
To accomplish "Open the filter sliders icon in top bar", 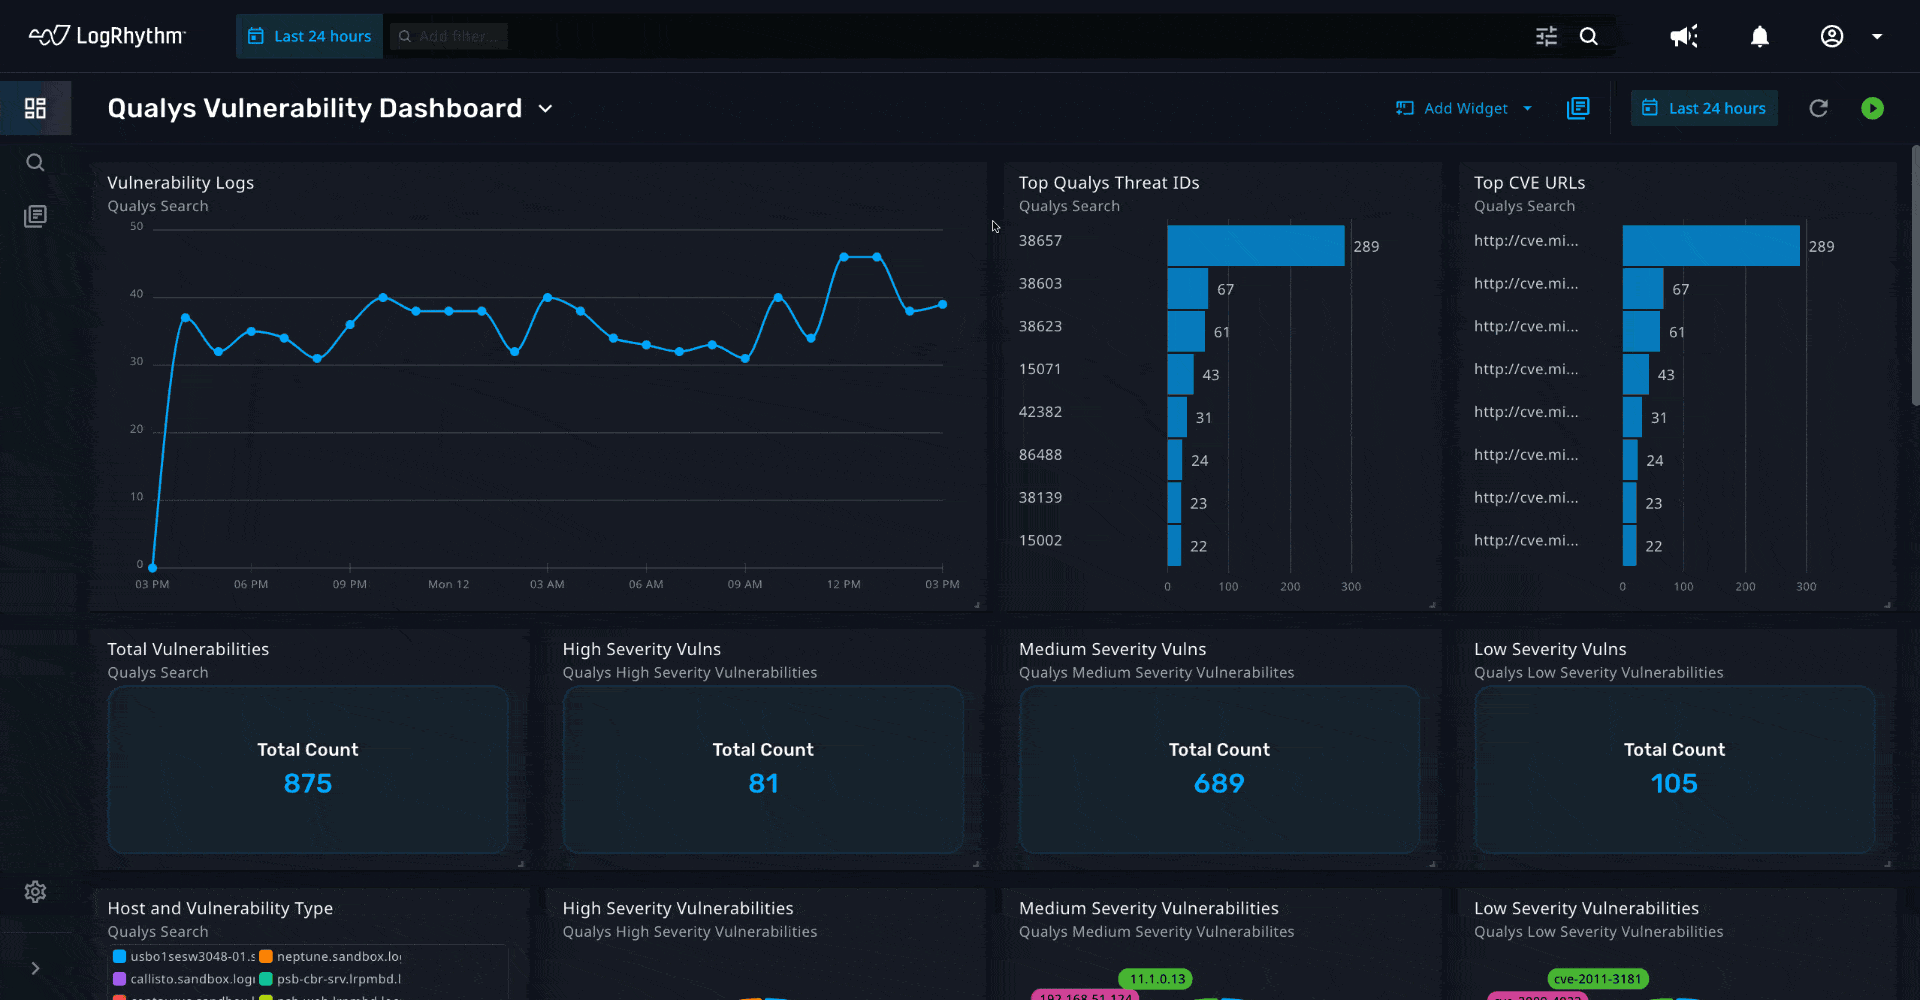I will [1546, 36].
